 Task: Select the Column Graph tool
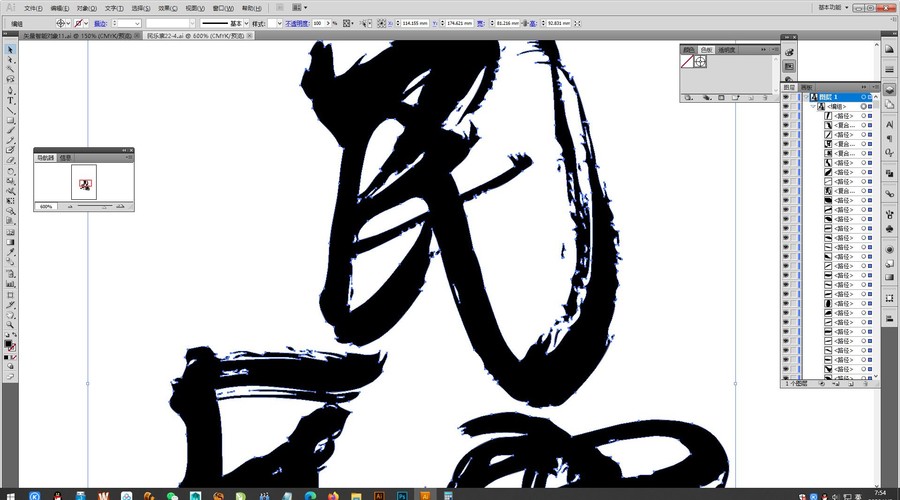coord(10,284)
